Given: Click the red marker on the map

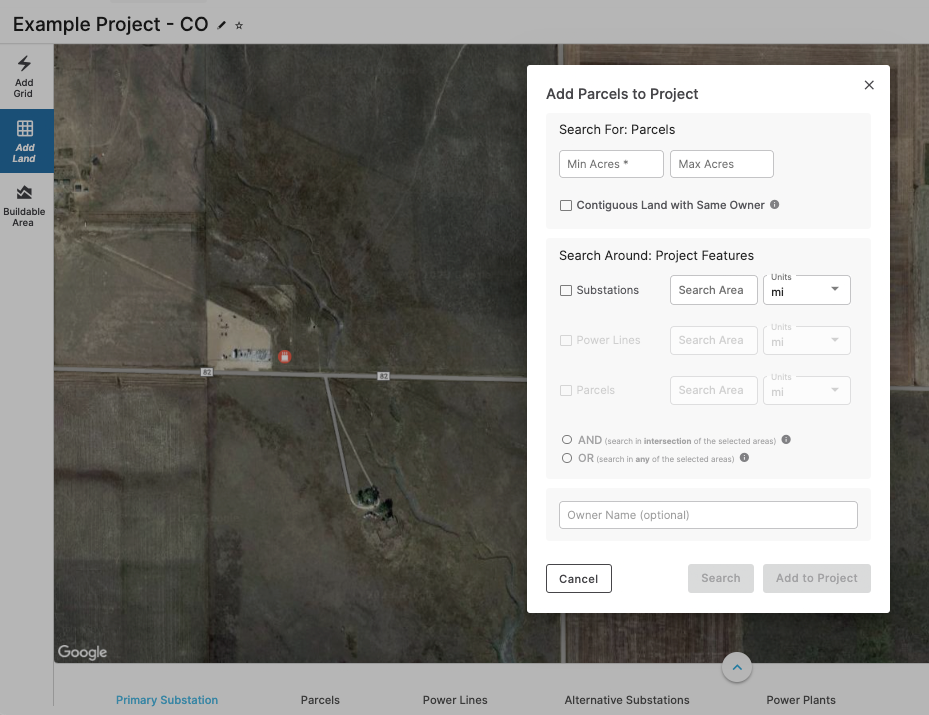Looking at the screenshot, I should (285, 356).
